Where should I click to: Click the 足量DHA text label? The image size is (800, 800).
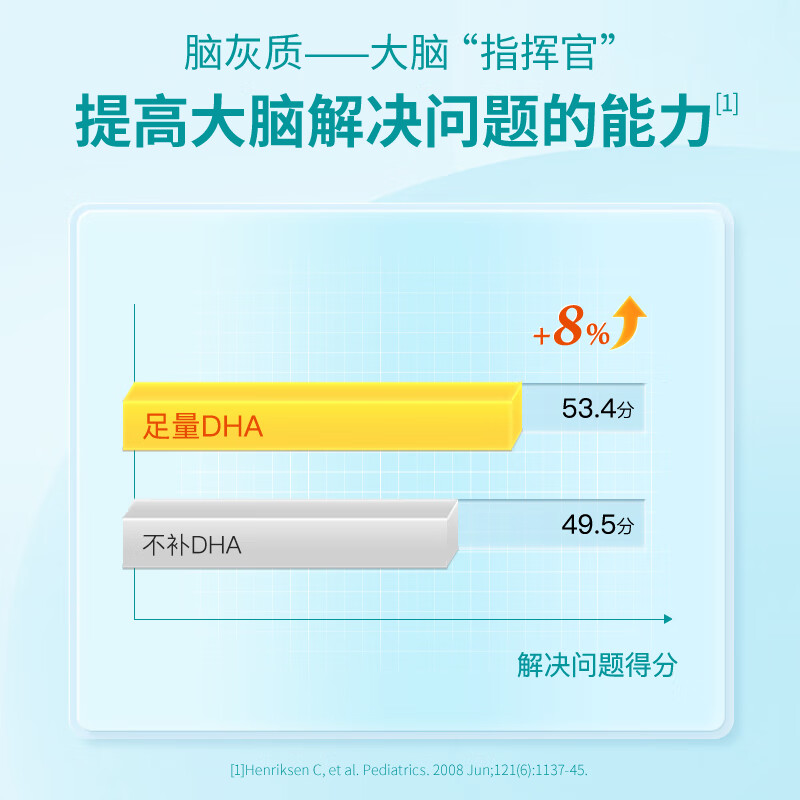coord(203,429)
